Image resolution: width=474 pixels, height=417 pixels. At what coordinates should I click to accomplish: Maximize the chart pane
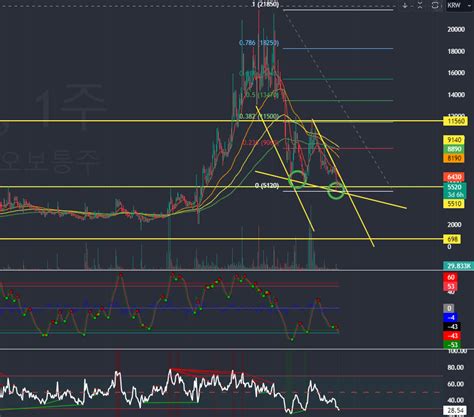435,5
